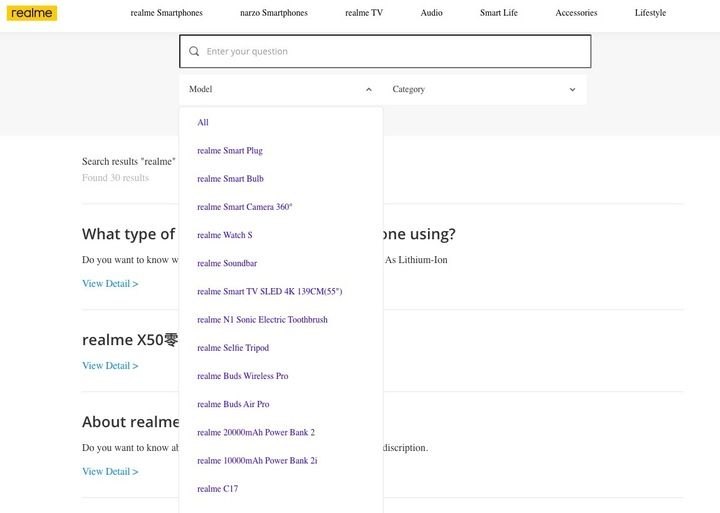This screenshot has height=513, width=720.
Task: Click the 'What type of' result heading
Action: tap(129, 234)
